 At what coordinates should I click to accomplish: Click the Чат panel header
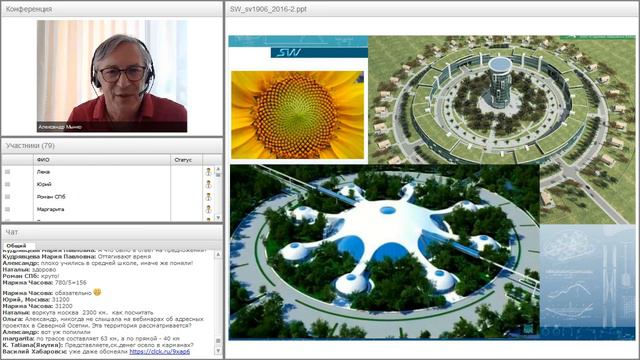point(112,232)
